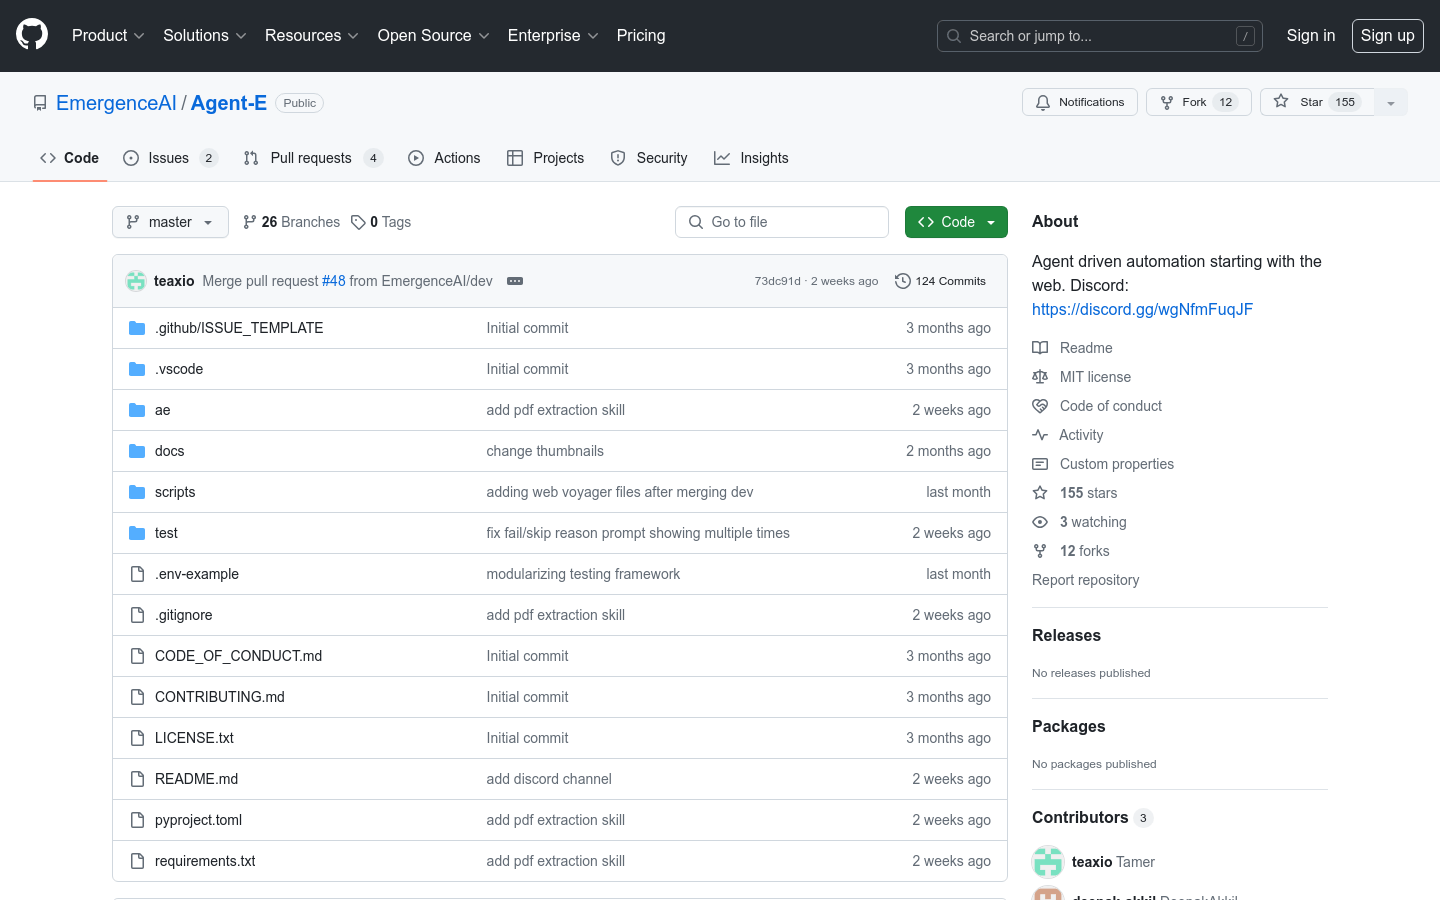This screenshot has height=900, width=1440.
Task: Open the Security tab
Action: click(x=649, y=158)
